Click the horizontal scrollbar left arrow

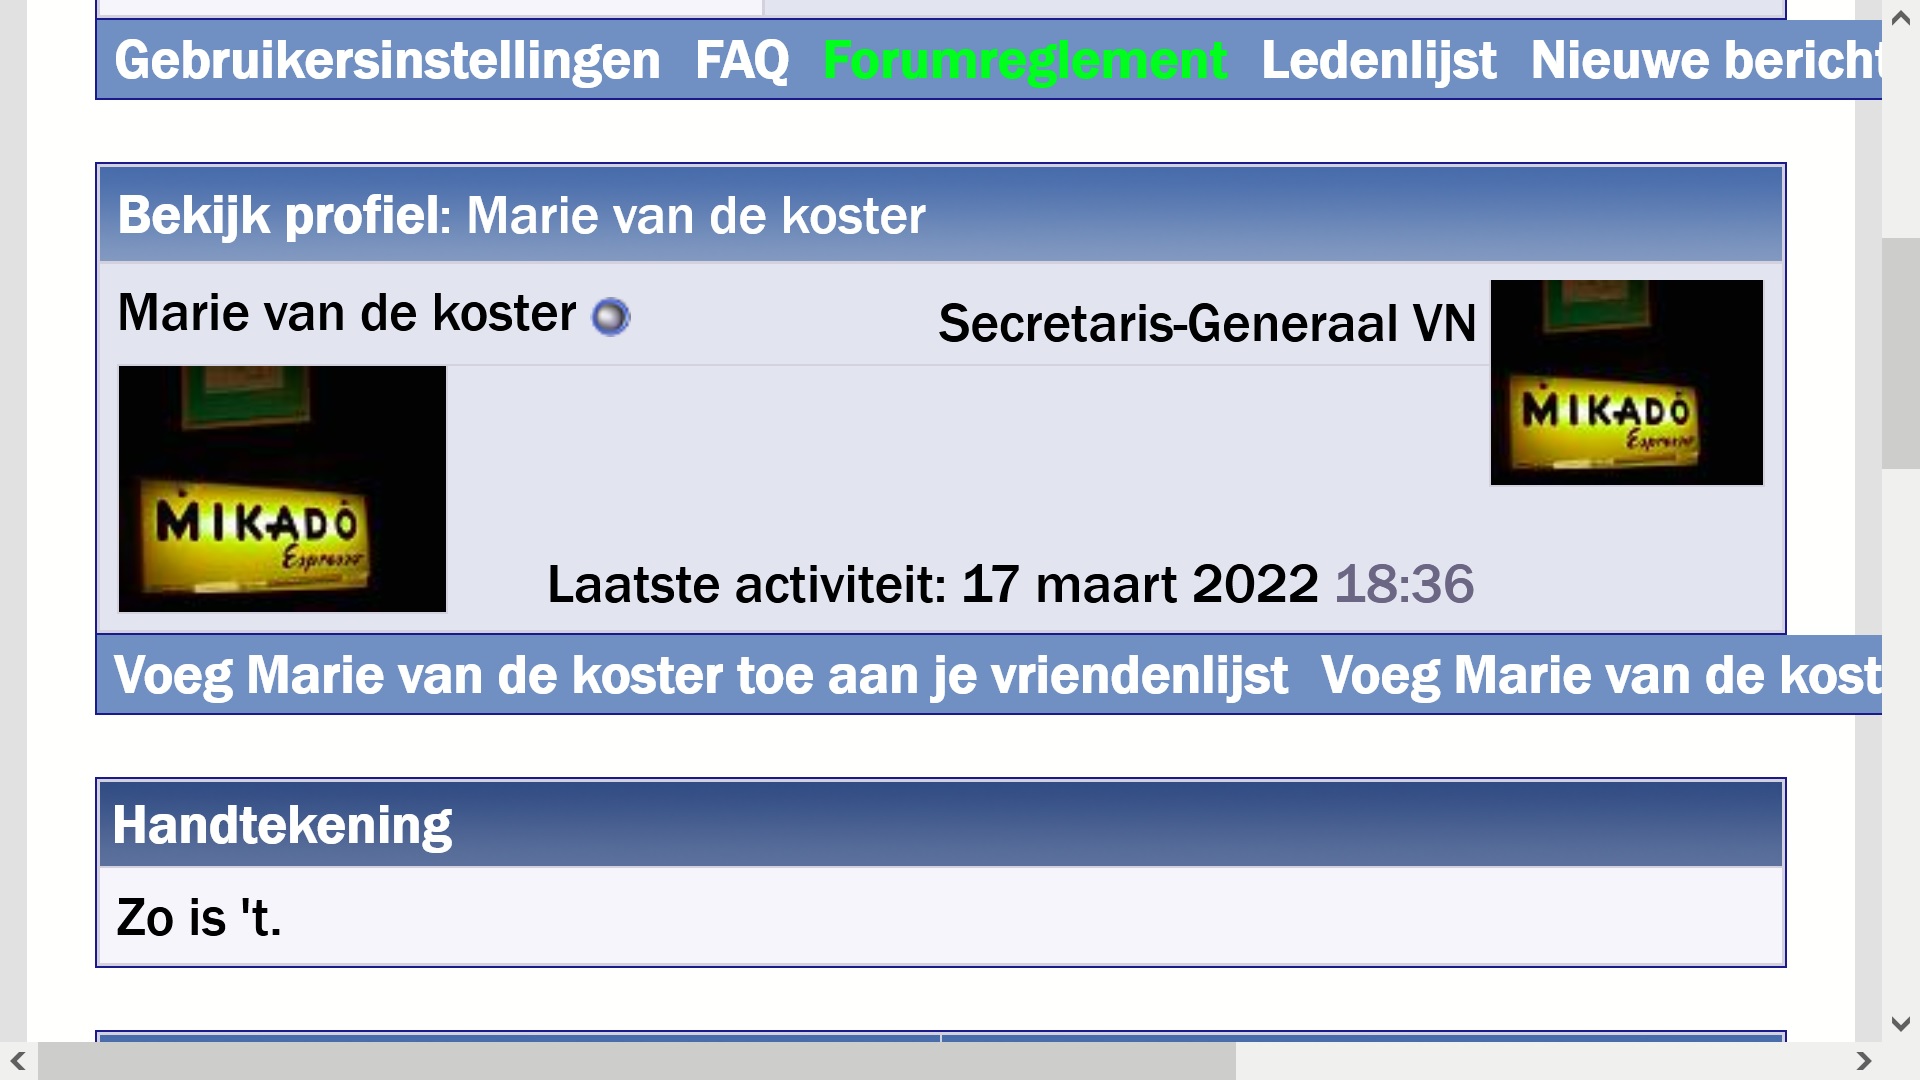coord(18,1061)
